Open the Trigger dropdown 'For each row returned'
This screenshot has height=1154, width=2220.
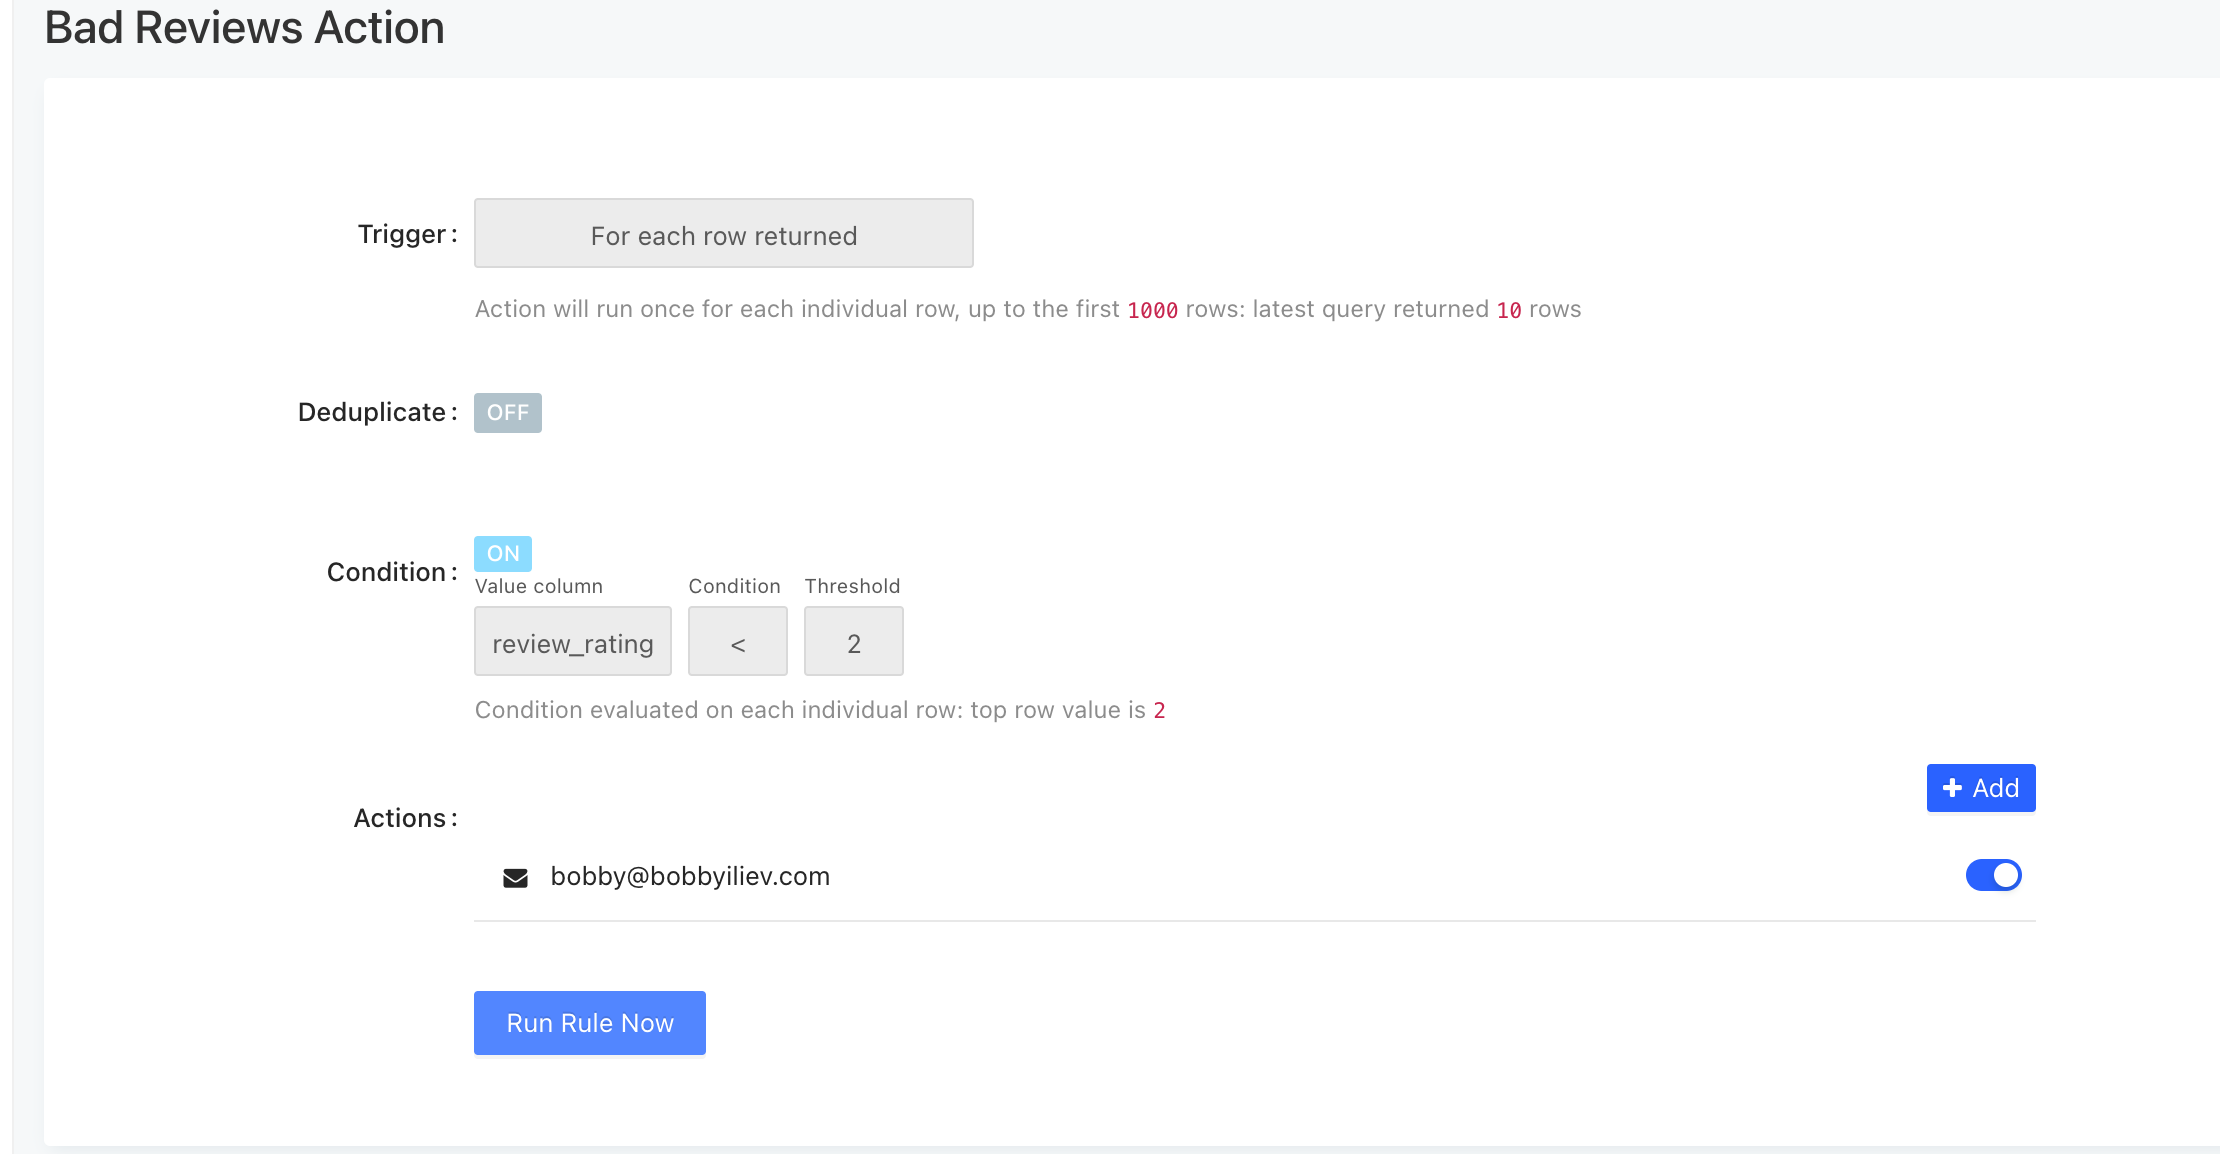pyautogui.click(x=723, y=234)
